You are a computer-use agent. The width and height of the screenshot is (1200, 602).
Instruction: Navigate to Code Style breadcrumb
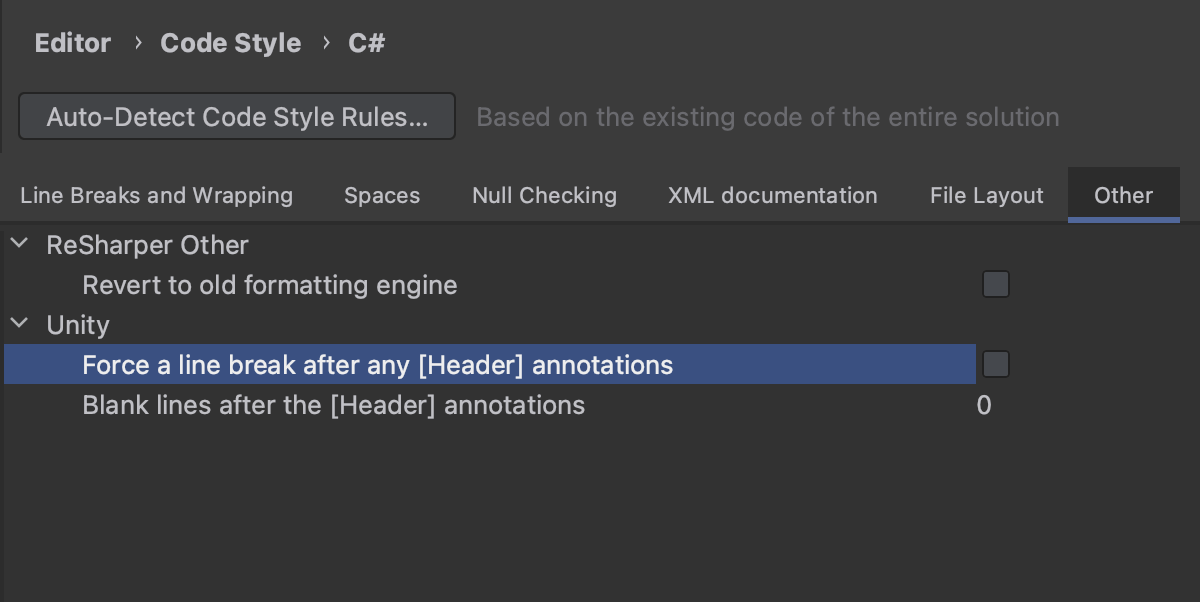pyautogui.click(x=230, y=43)
